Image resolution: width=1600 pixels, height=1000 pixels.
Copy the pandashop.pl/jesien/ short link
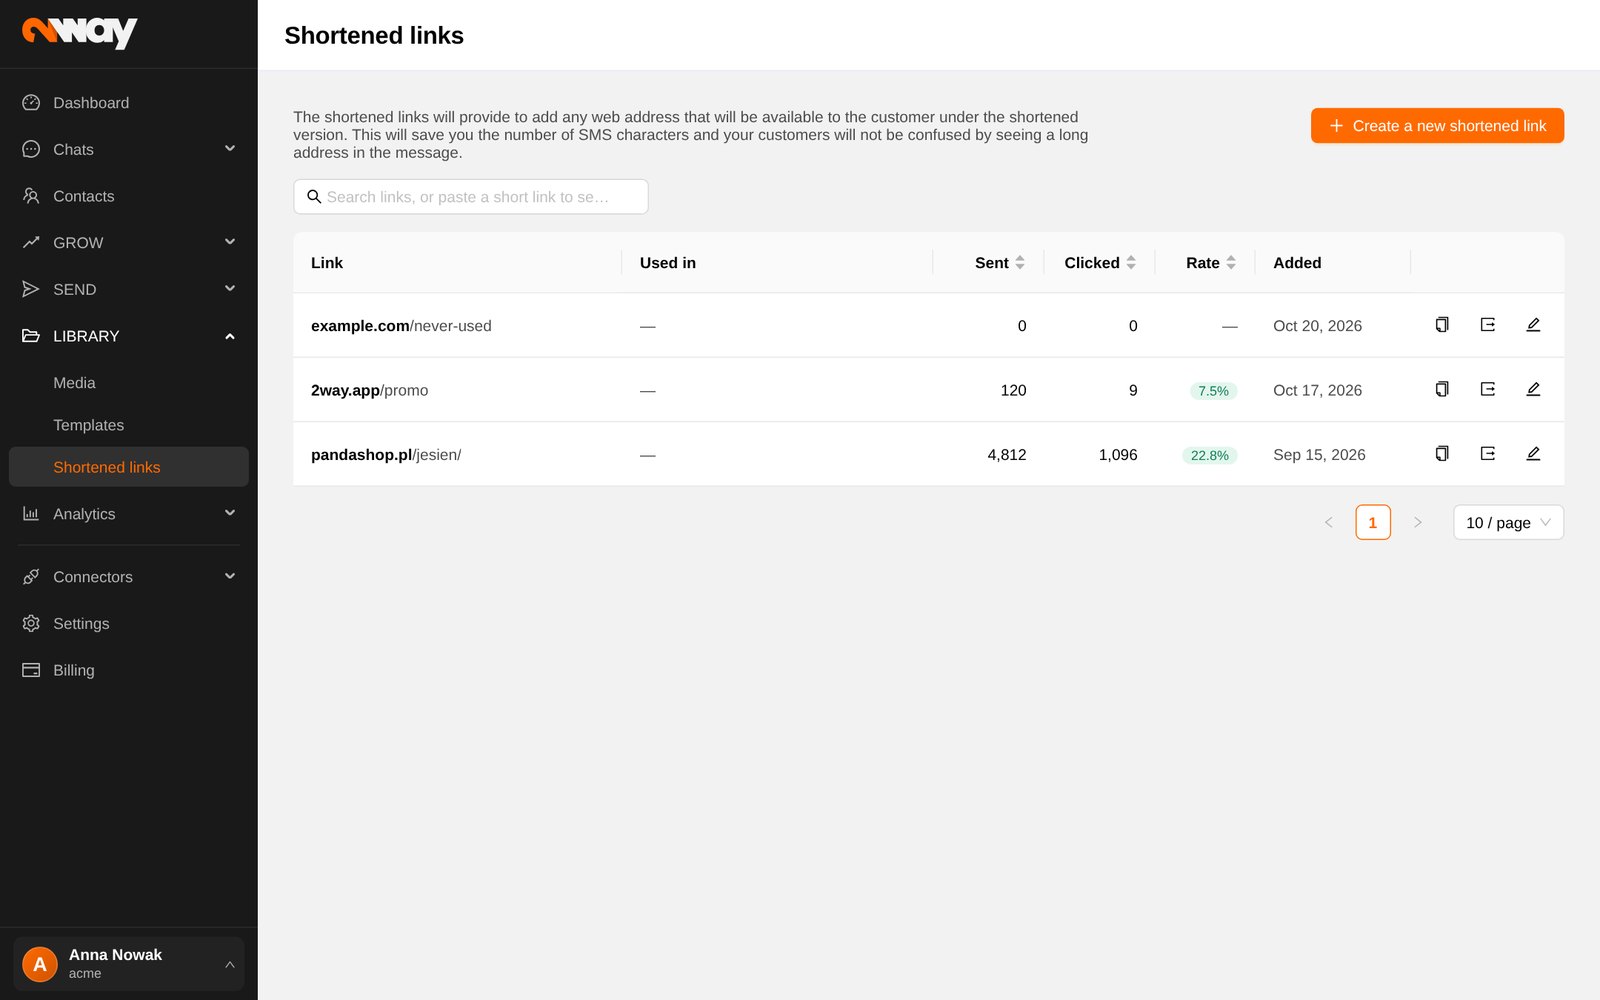pos(1442,454)
